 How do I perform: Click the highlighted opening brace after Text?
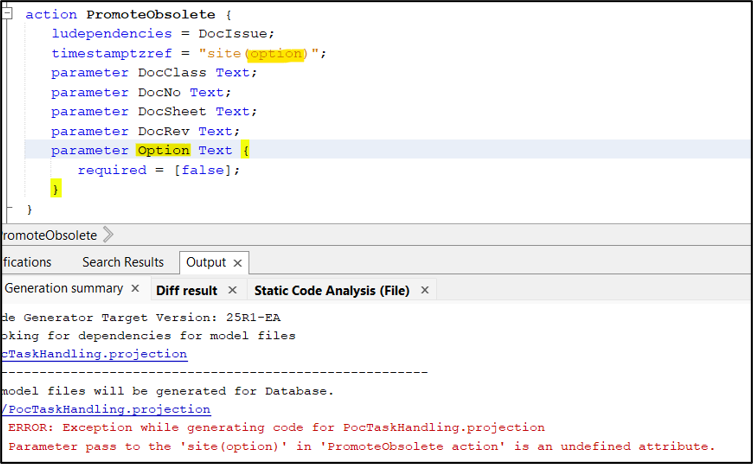point(245,150)
